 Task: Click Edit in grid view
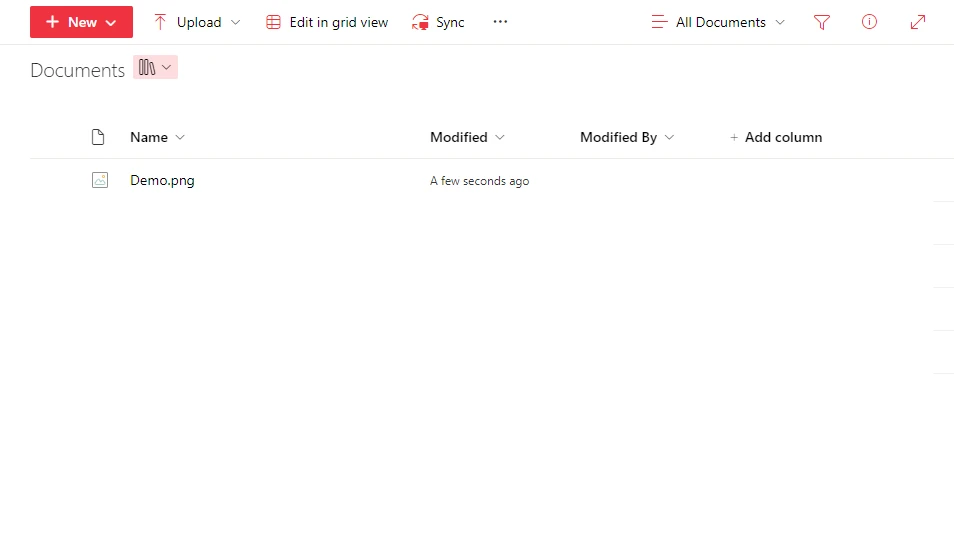tap(327, 22)
